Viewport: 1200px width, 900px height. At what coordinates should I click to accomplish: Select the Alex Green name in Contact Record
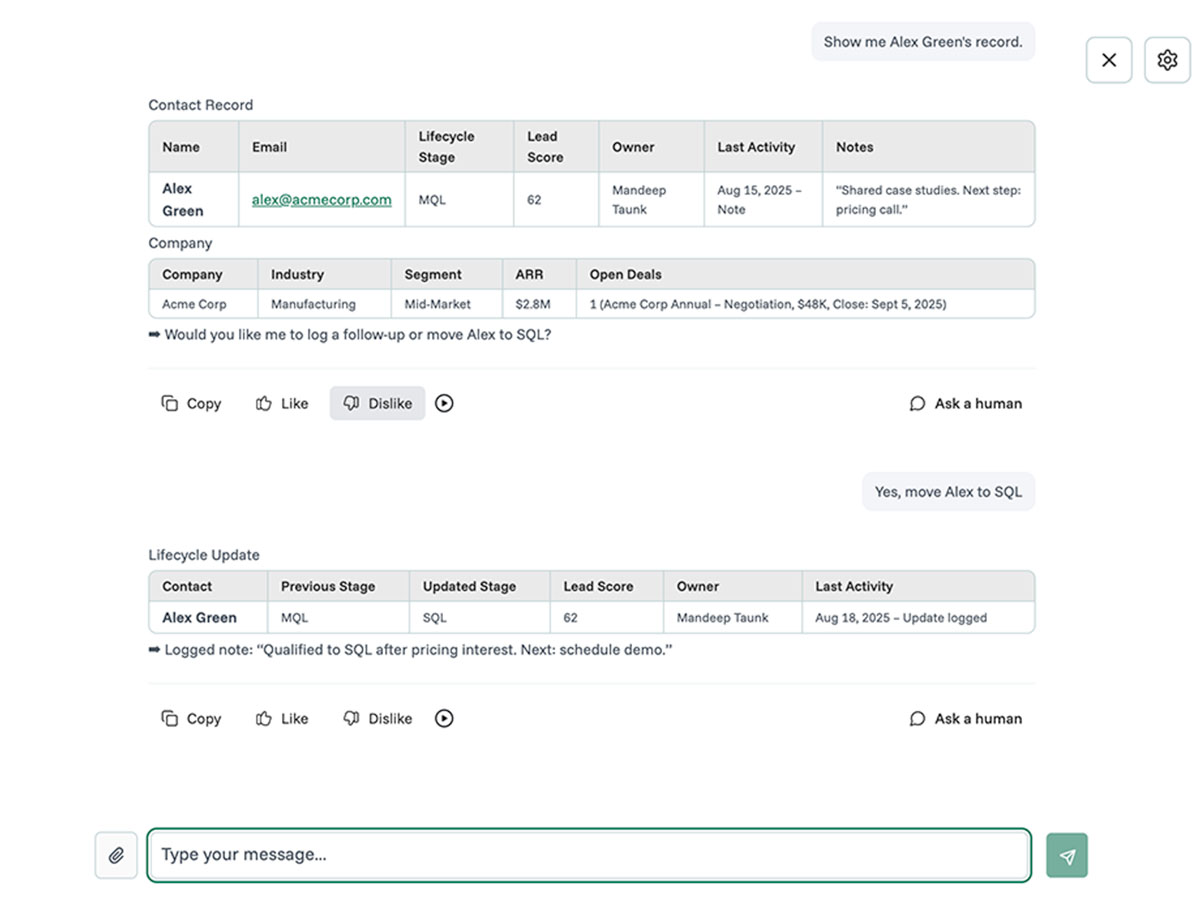183,199
